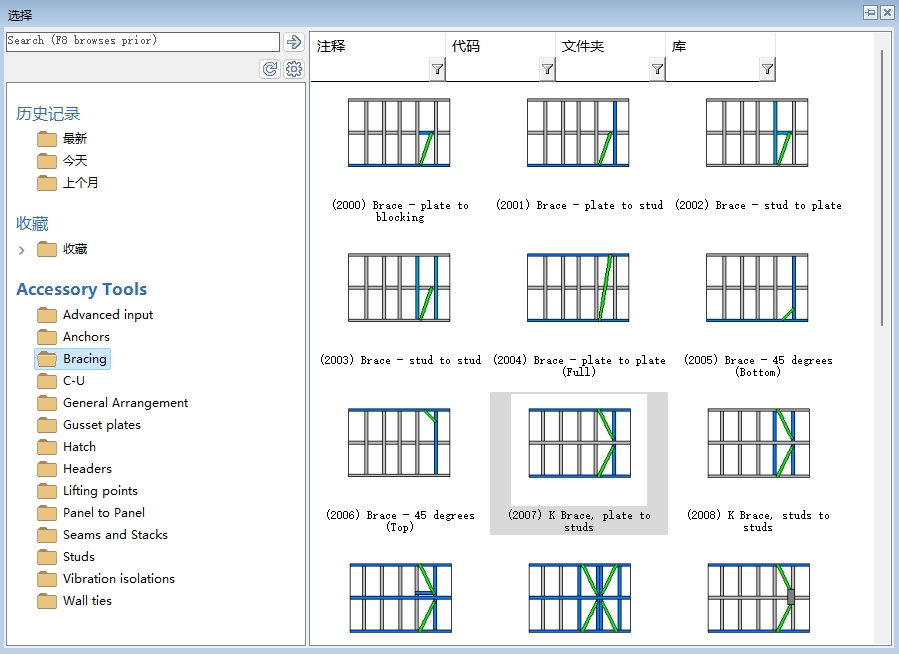Click the 历史记录 section heading
This screenshot has width=899, height=654.
(48, 113)
